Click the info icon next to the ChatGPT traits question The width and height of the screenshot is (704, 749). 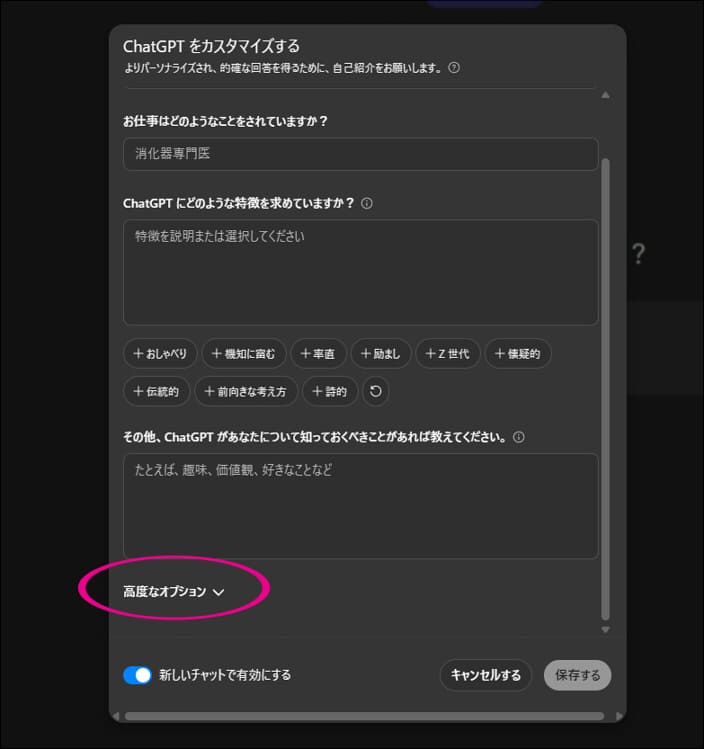367,203
